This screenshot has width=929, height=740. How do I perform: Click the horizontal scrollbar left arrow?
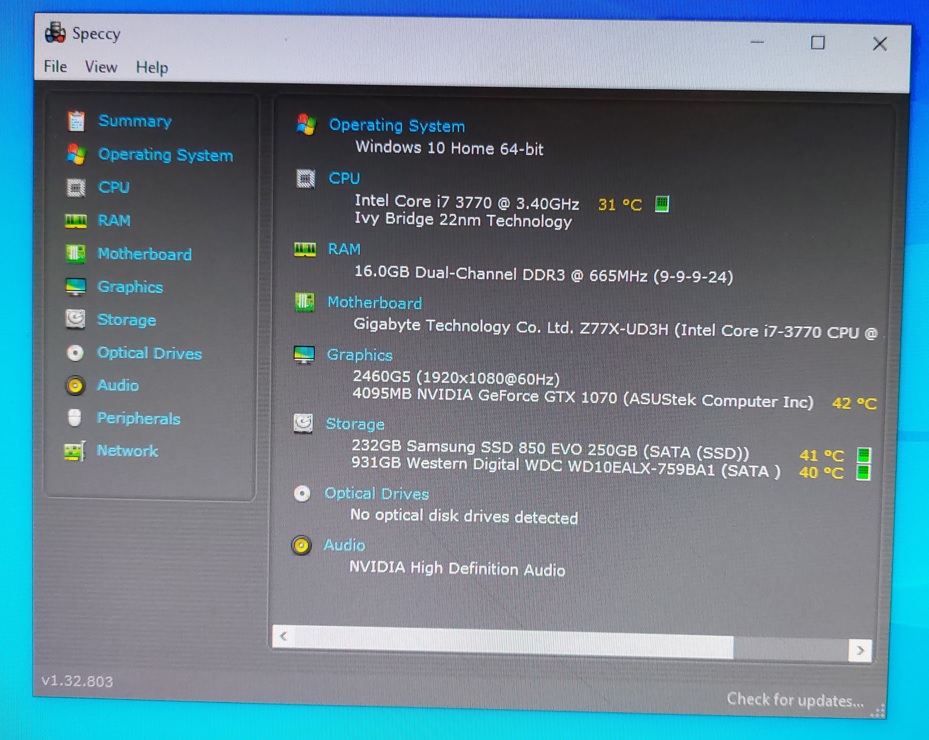pos(284,636)
